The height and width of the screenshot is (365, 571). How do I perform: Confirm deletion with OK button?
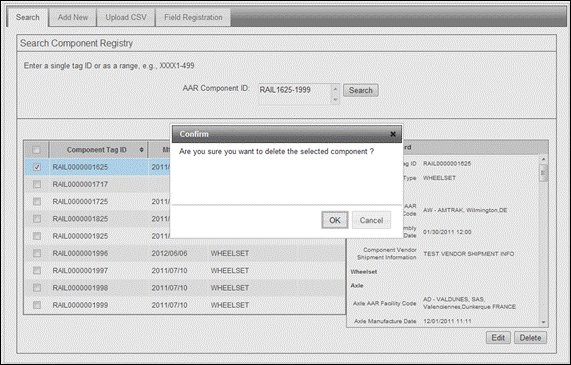[335, 220]
